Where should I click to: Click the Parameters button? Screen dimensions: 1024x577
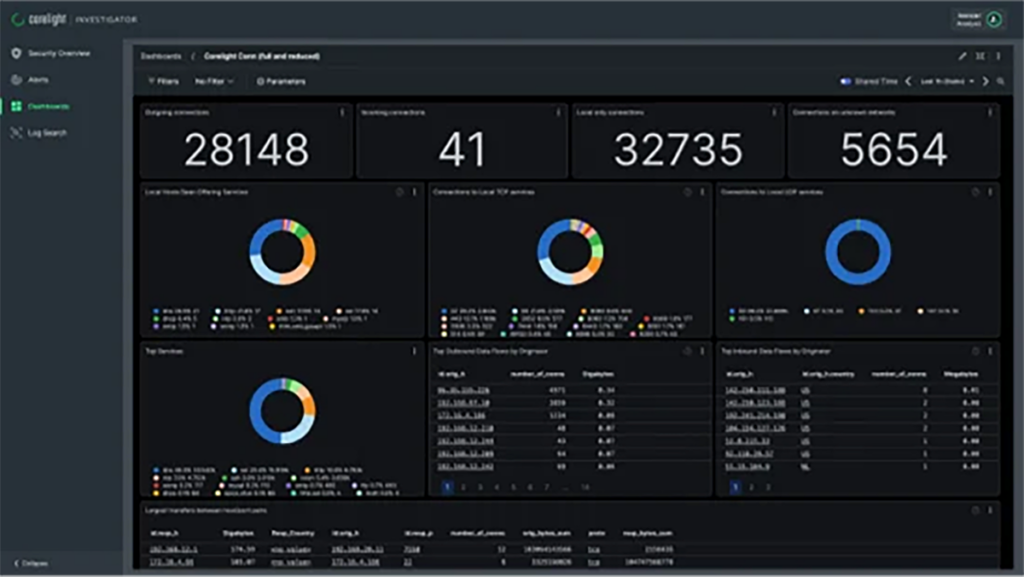coord(281,81)
